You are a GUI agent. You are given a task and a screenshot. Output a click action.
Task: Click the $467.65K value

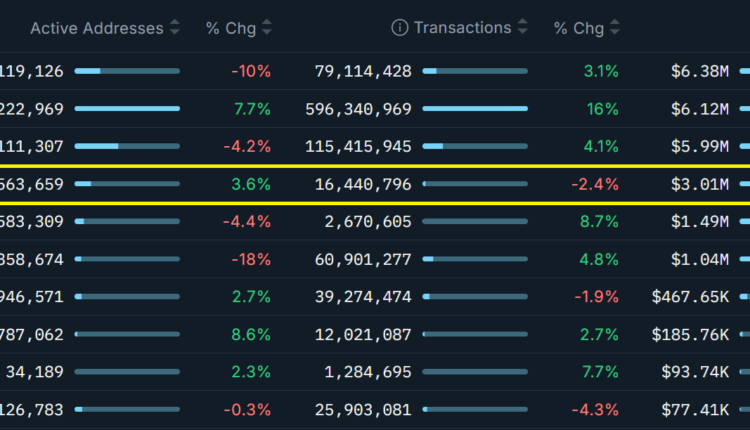pos(690,297)
